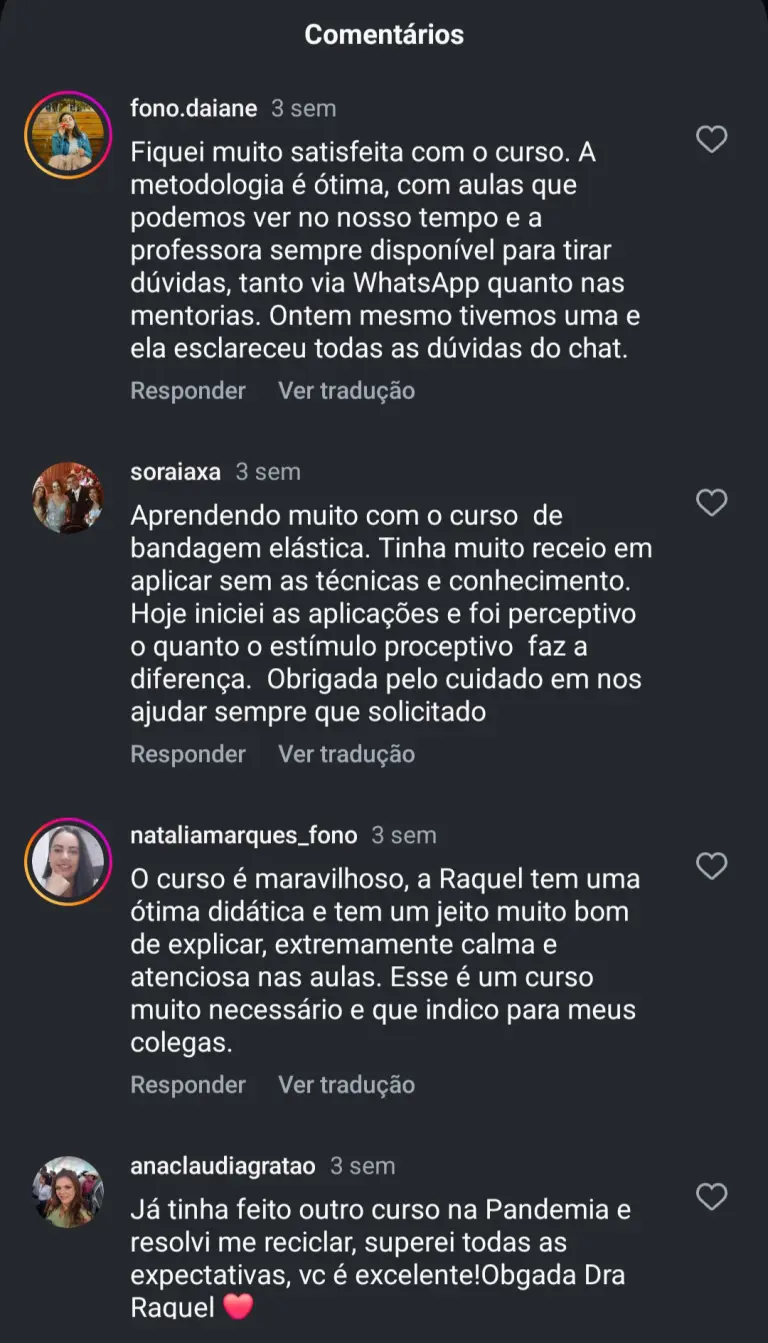Click Responder under fono.daiane's comment
This screenshot has width=768, height=1343.
tap(188, 391)
